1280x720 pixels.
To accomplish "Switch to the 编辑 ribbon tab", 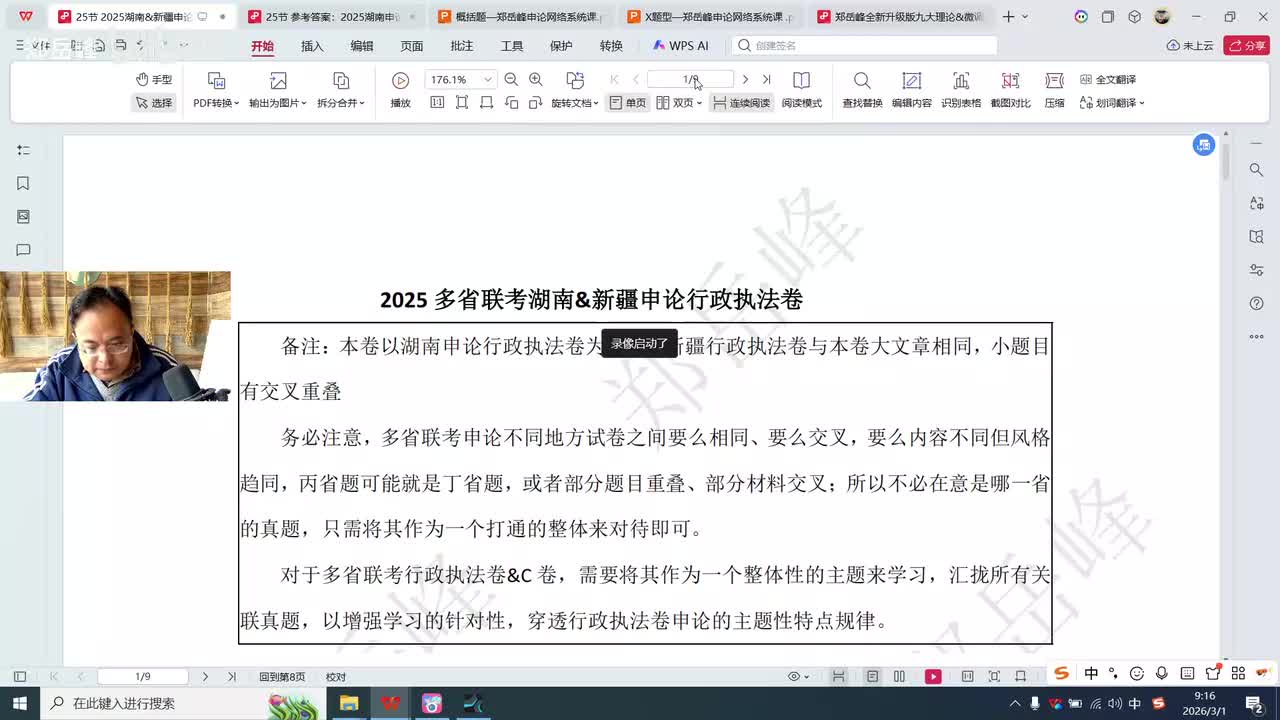I will click(362, 46).
